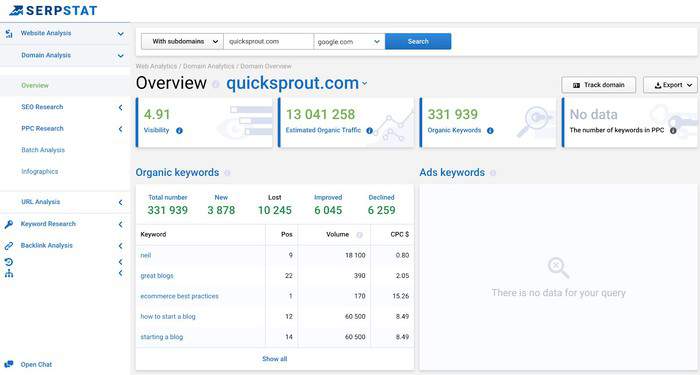Image resolution: width=700 pixels, height=375 pixels.
Task: Click the Estimated Organic Traffic info icon
Action: [369, 131]
